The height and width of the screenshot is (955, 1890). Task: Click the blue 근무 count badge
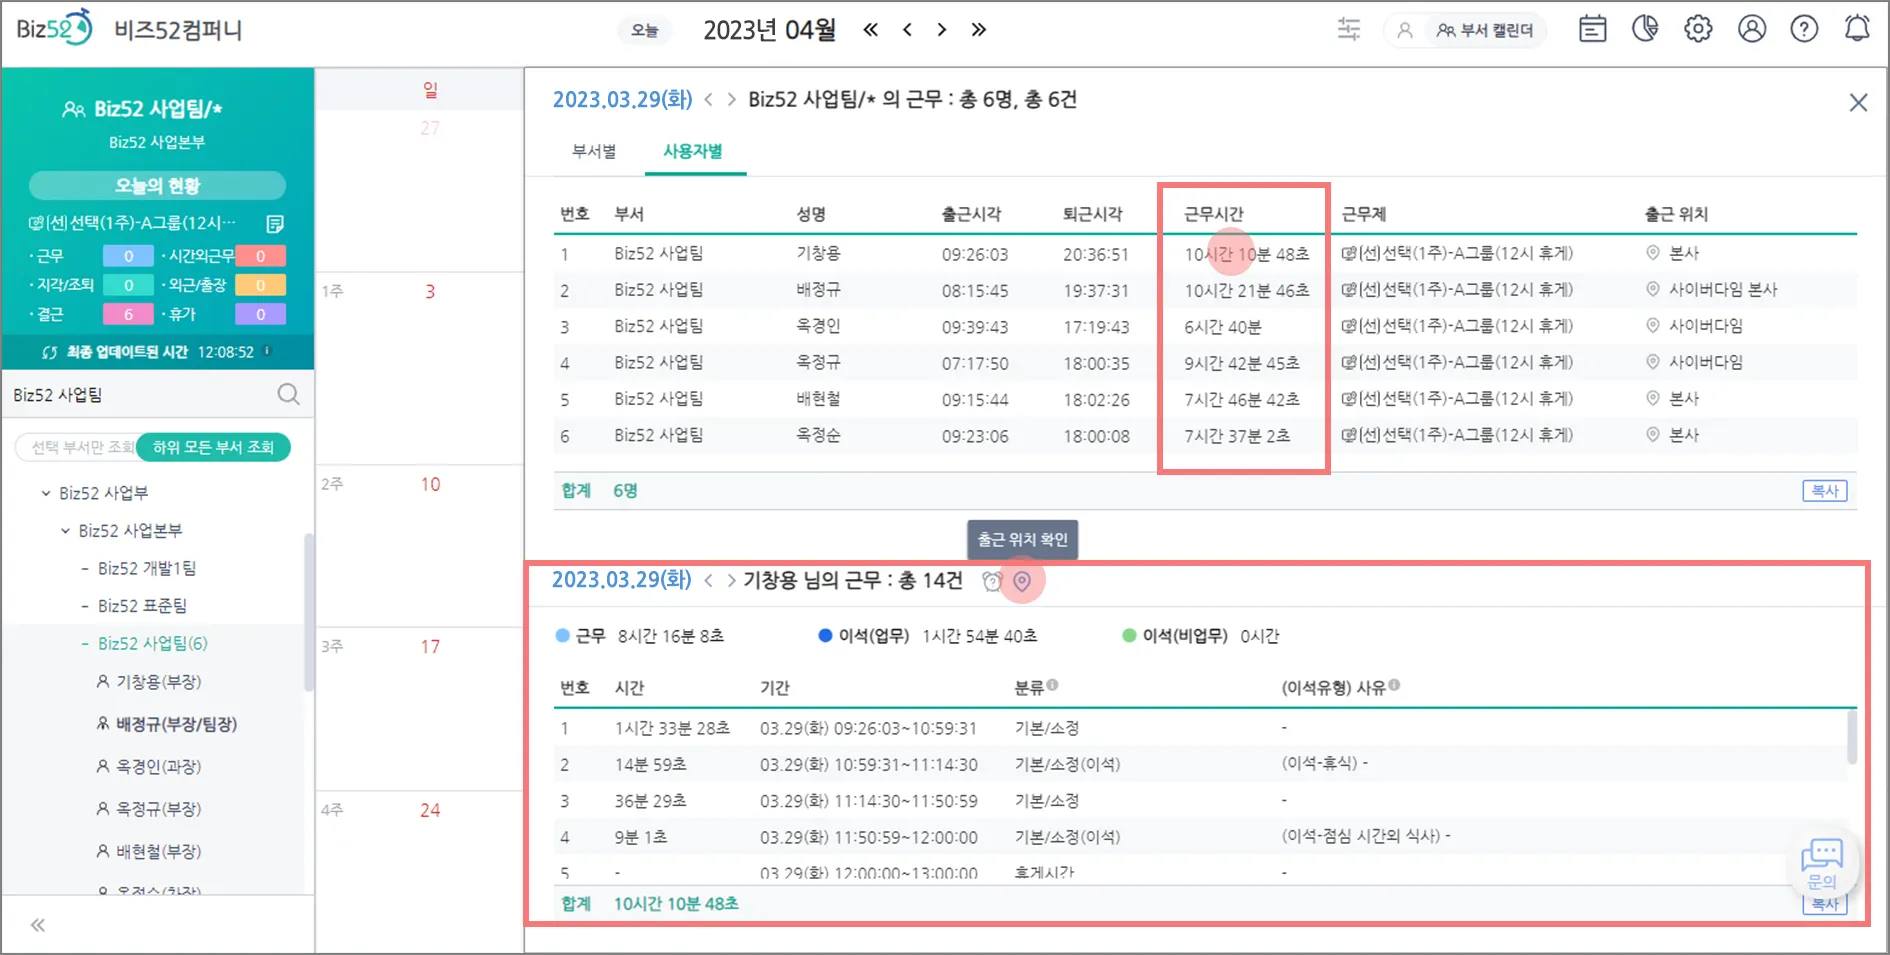(x=128, y=256)
